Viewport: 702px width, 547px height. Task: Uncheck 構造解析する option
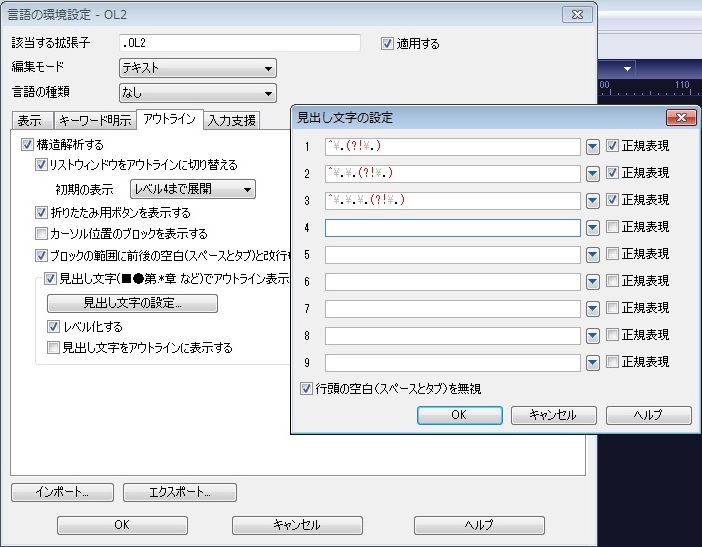[26, 145]
